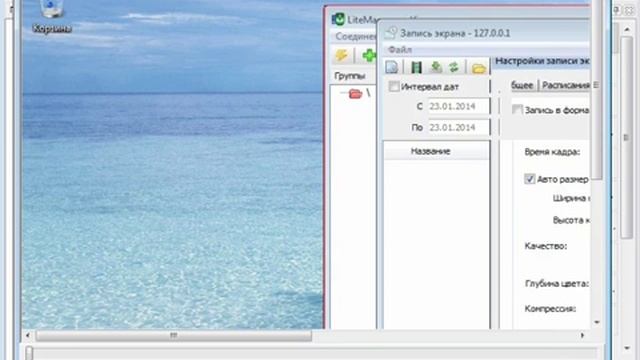Click the green film strip toolbar icon
The height and width of the screenshot is (360, 640).
416,67
